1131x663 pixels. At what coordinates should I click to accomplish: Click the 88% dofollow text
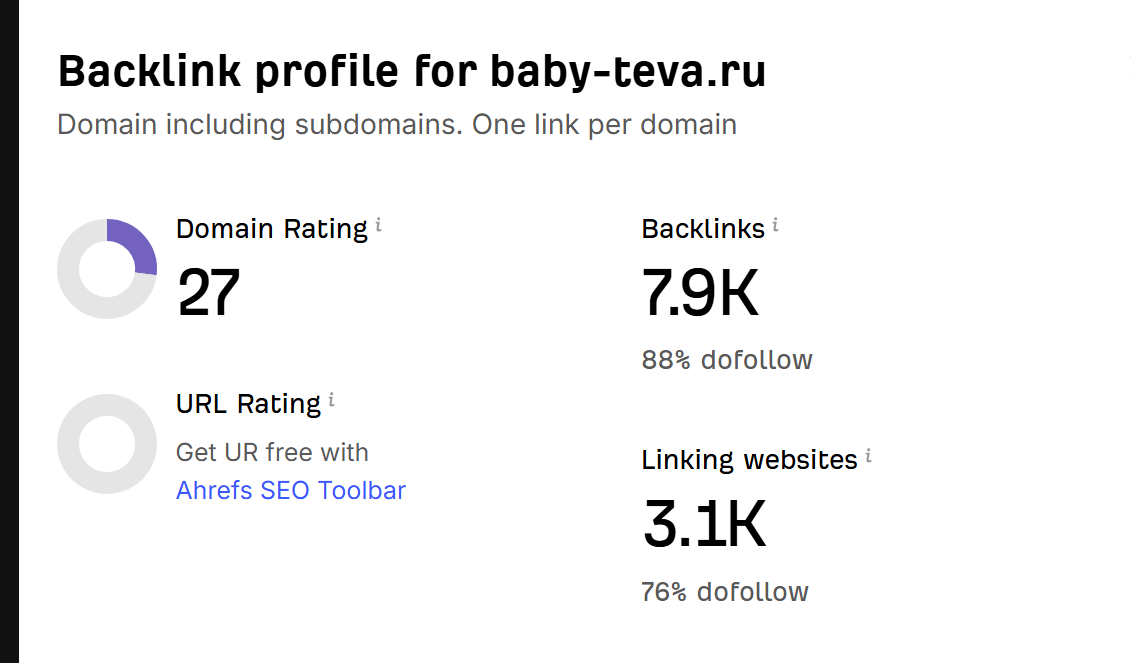click(x=727, y=360)
